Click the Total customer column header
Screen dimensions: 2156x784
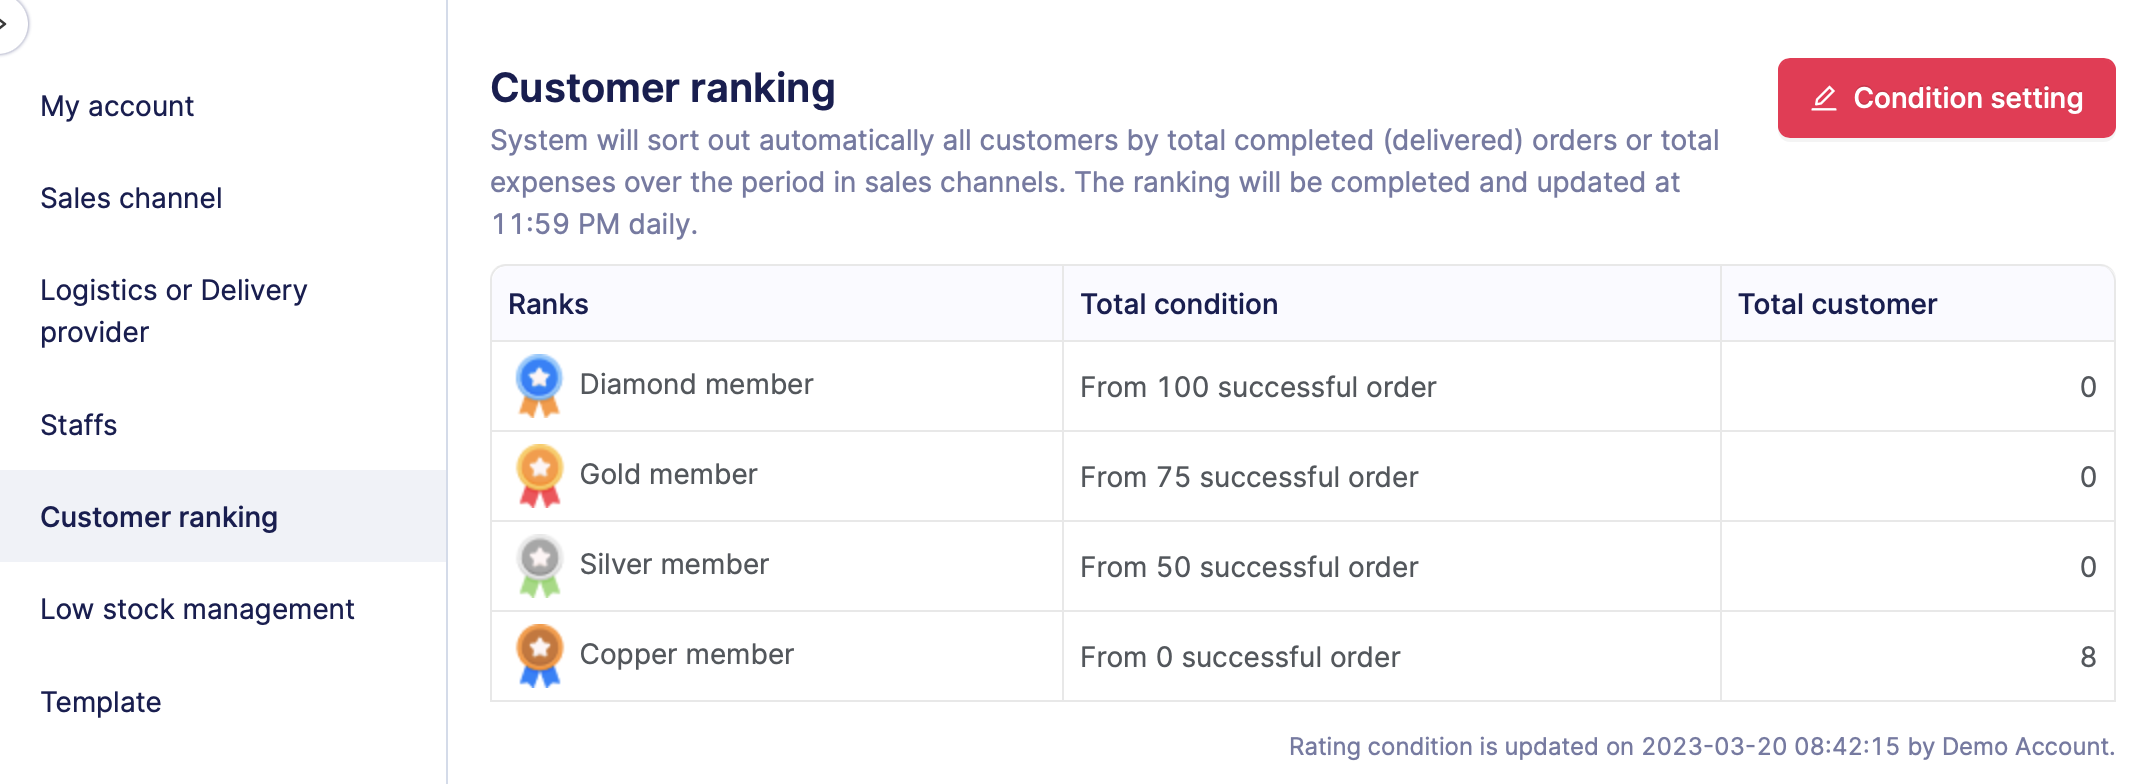pyautogui.click(x=1837, y=304)
